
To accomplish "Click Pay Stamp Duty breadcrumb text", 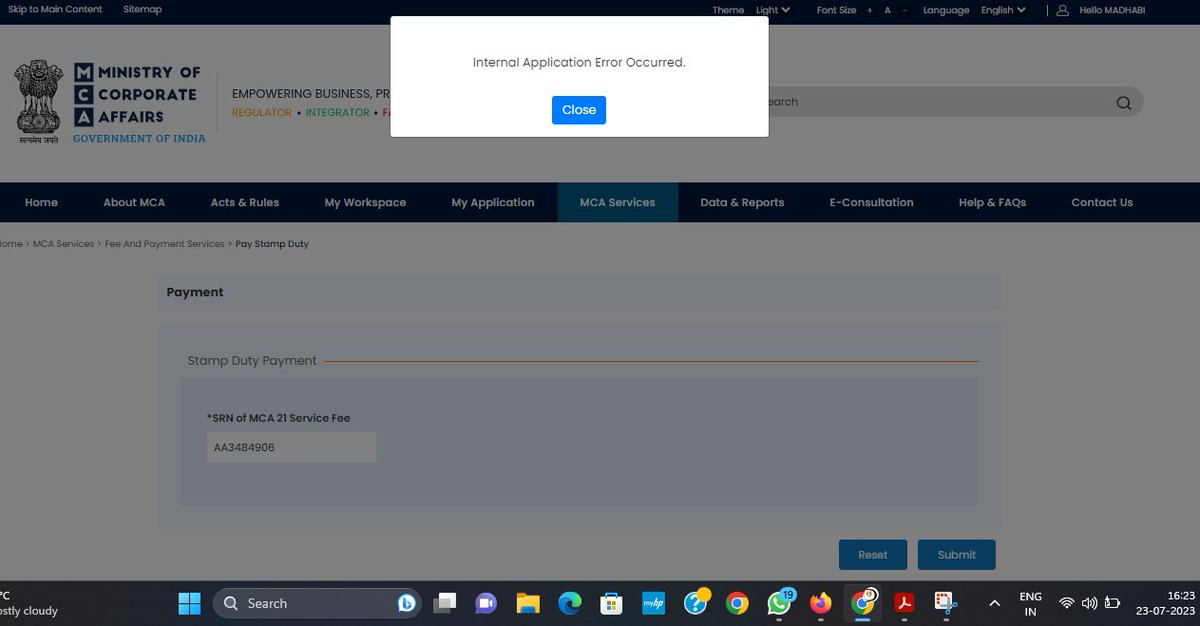I will click(x=272, y=244).
